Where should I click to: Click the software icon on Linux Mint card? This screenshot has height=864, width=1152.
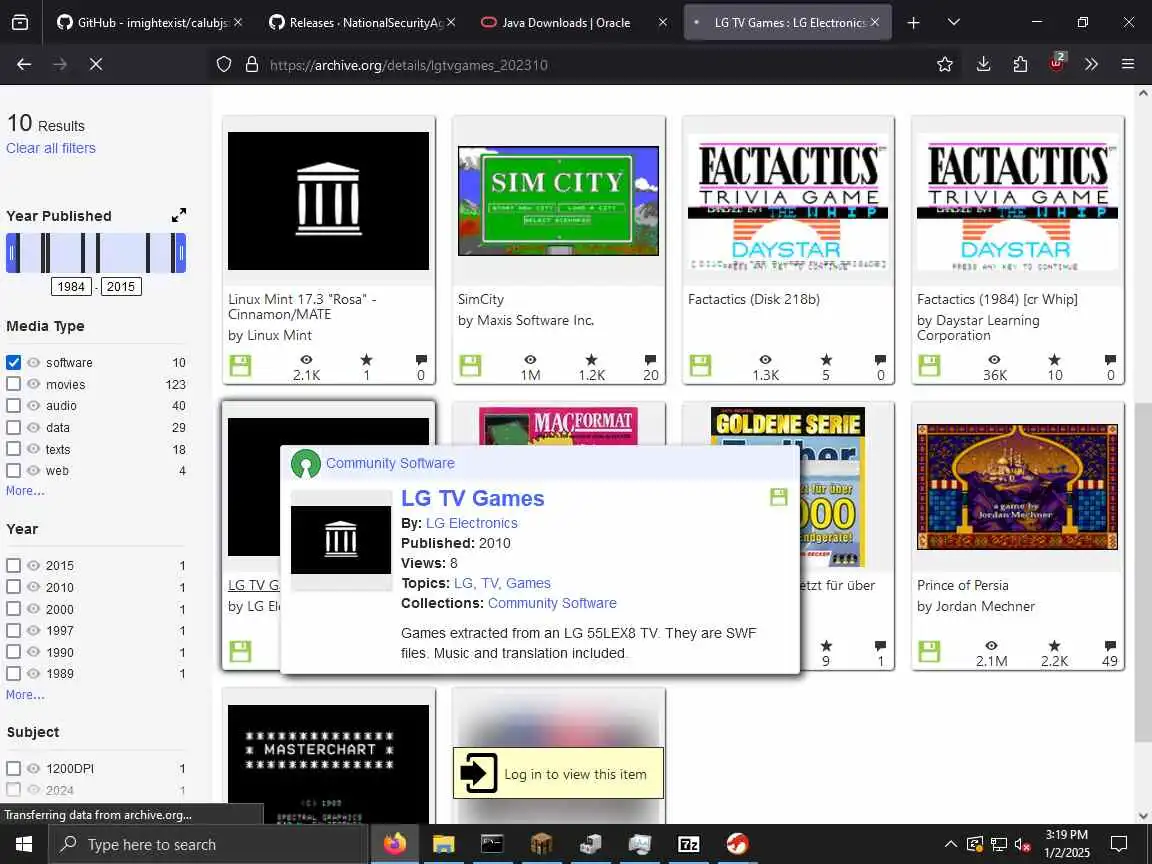click(x=240, y=365)
